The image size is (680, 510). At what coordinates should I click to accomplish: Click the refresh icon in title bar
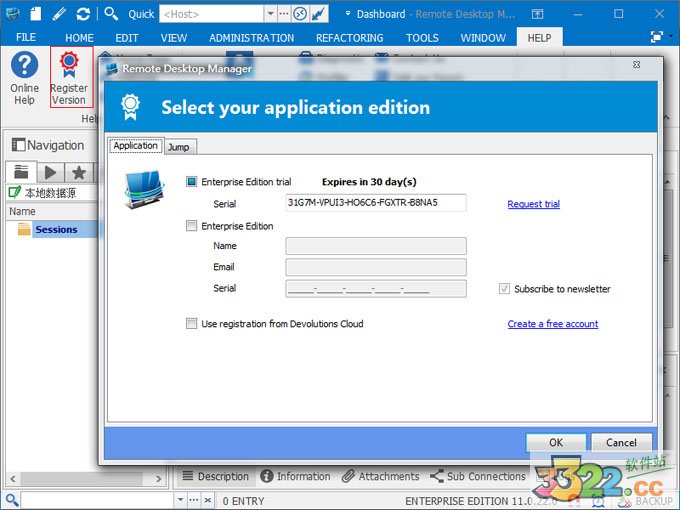click(83, 14)
